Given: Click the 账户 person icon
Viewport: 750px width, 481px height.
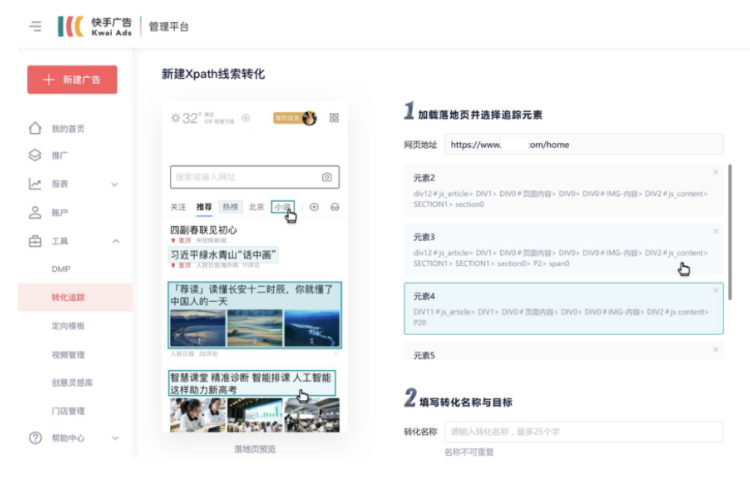Looking at the screenshot, I should [35, 212].
